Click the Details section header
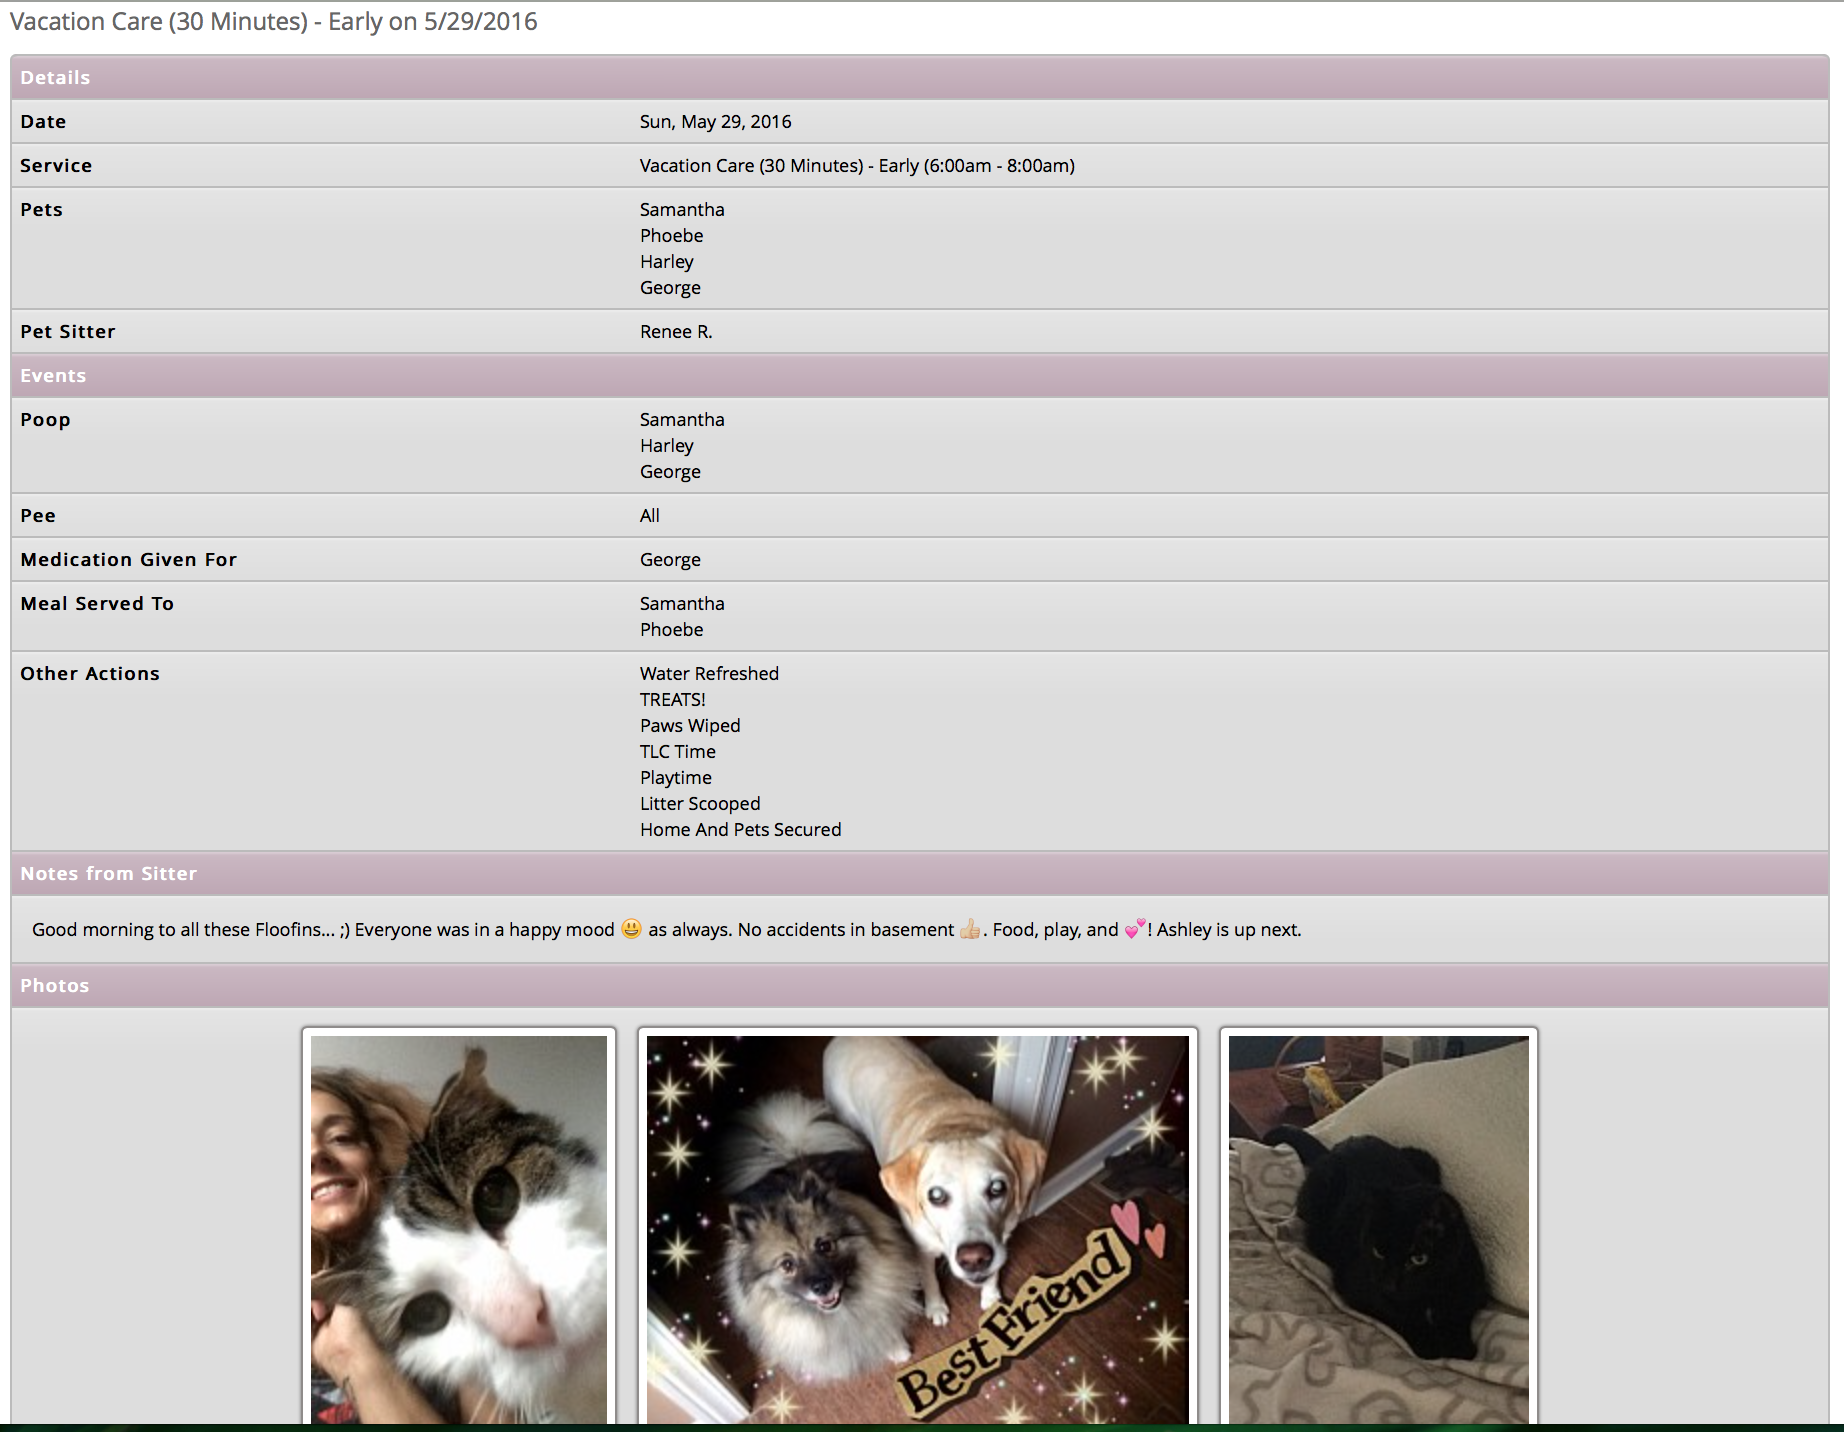 pos(920,77)
